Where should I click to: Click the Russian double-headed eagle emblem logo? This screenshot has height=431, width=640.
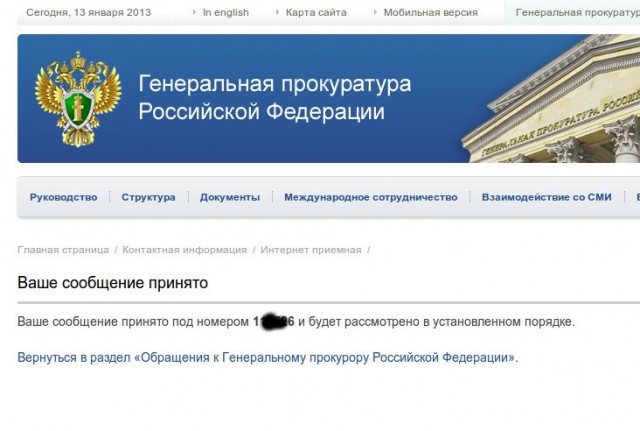(78, 99)
